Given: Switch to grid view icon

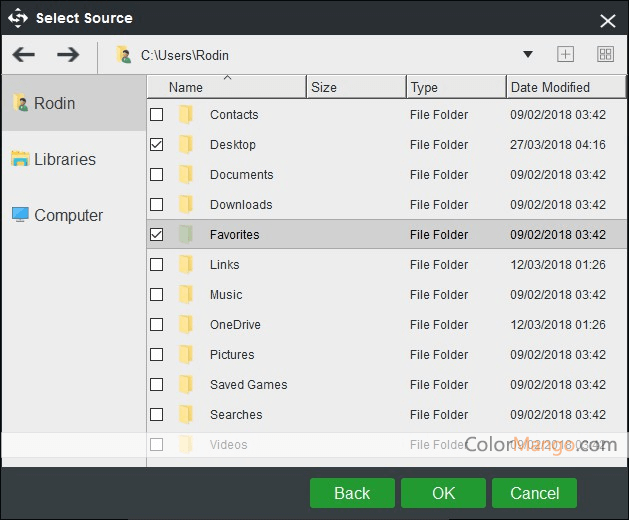Looking at the screenshot, I should point(605,55).
